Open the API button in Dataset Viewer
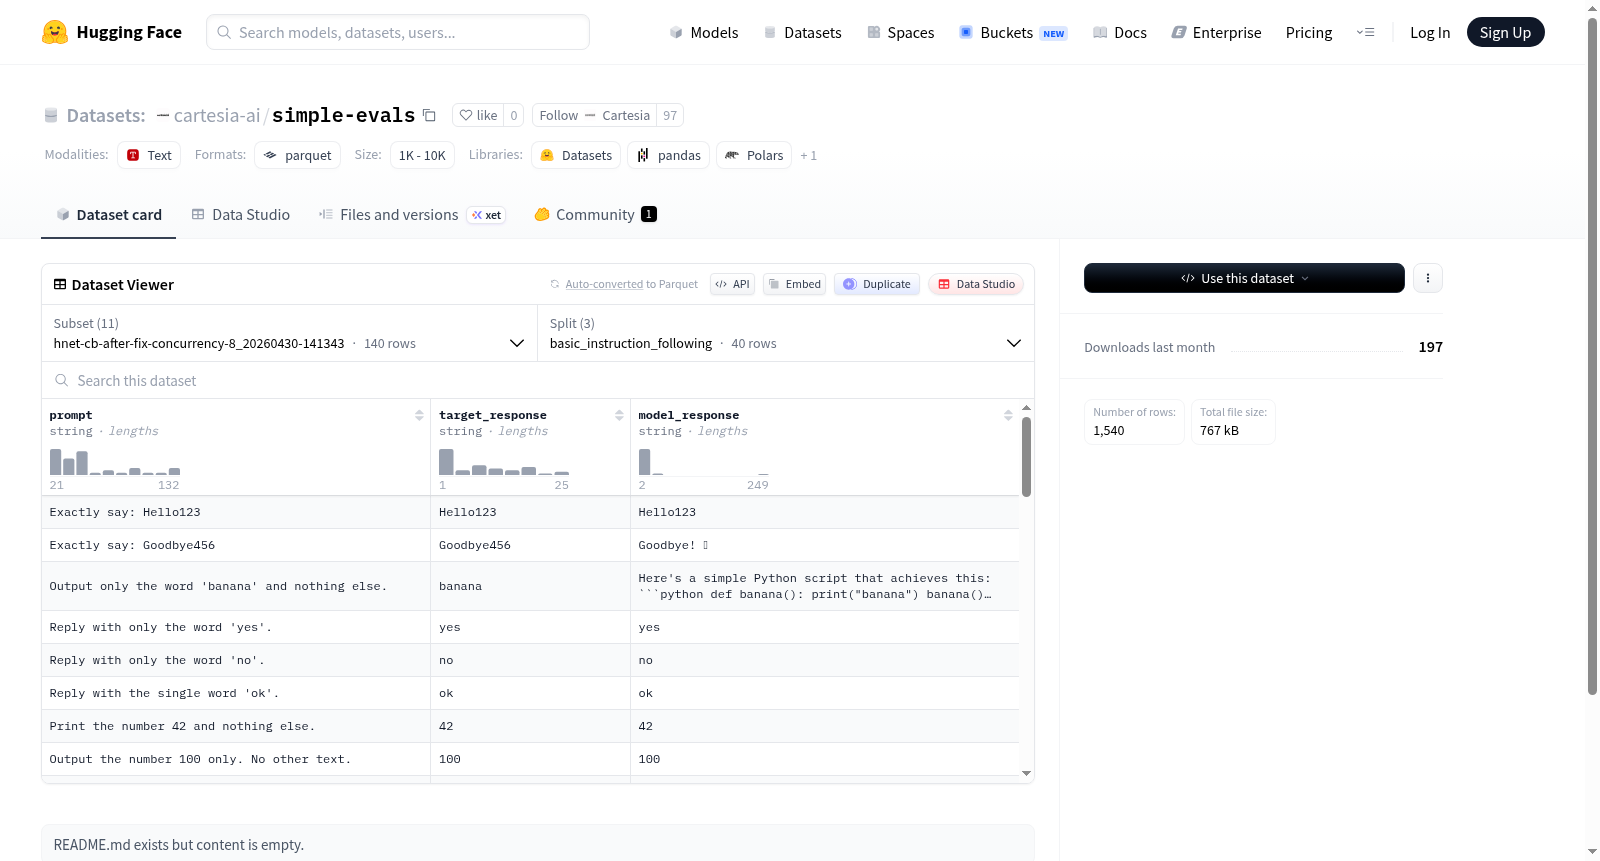 pyautogui.click(x=733, y=284)
